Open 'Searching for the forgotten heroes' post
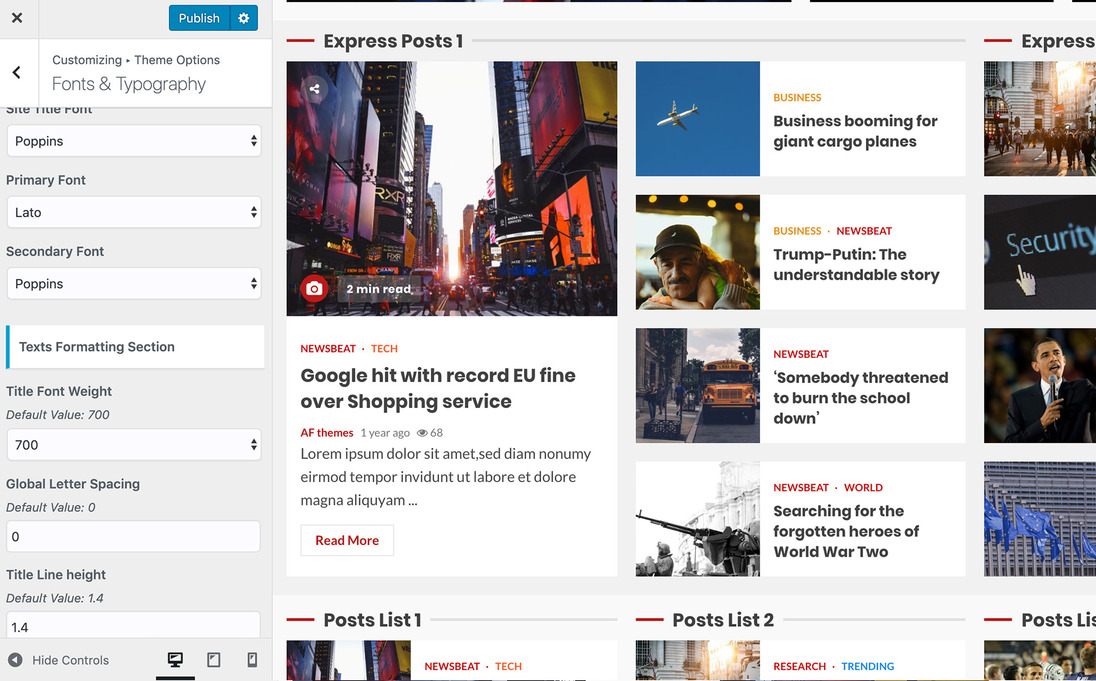1096x681 pixels. (846, 531)
